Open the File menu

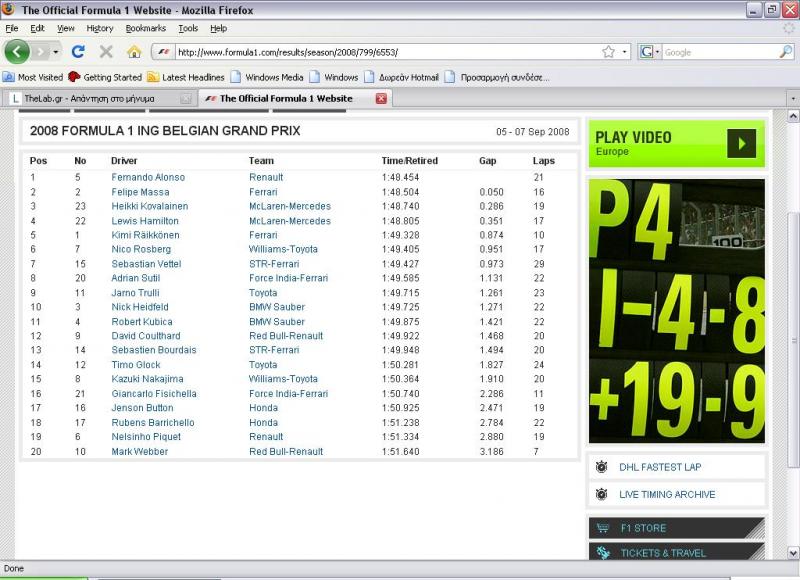click(x=12, y=29)
